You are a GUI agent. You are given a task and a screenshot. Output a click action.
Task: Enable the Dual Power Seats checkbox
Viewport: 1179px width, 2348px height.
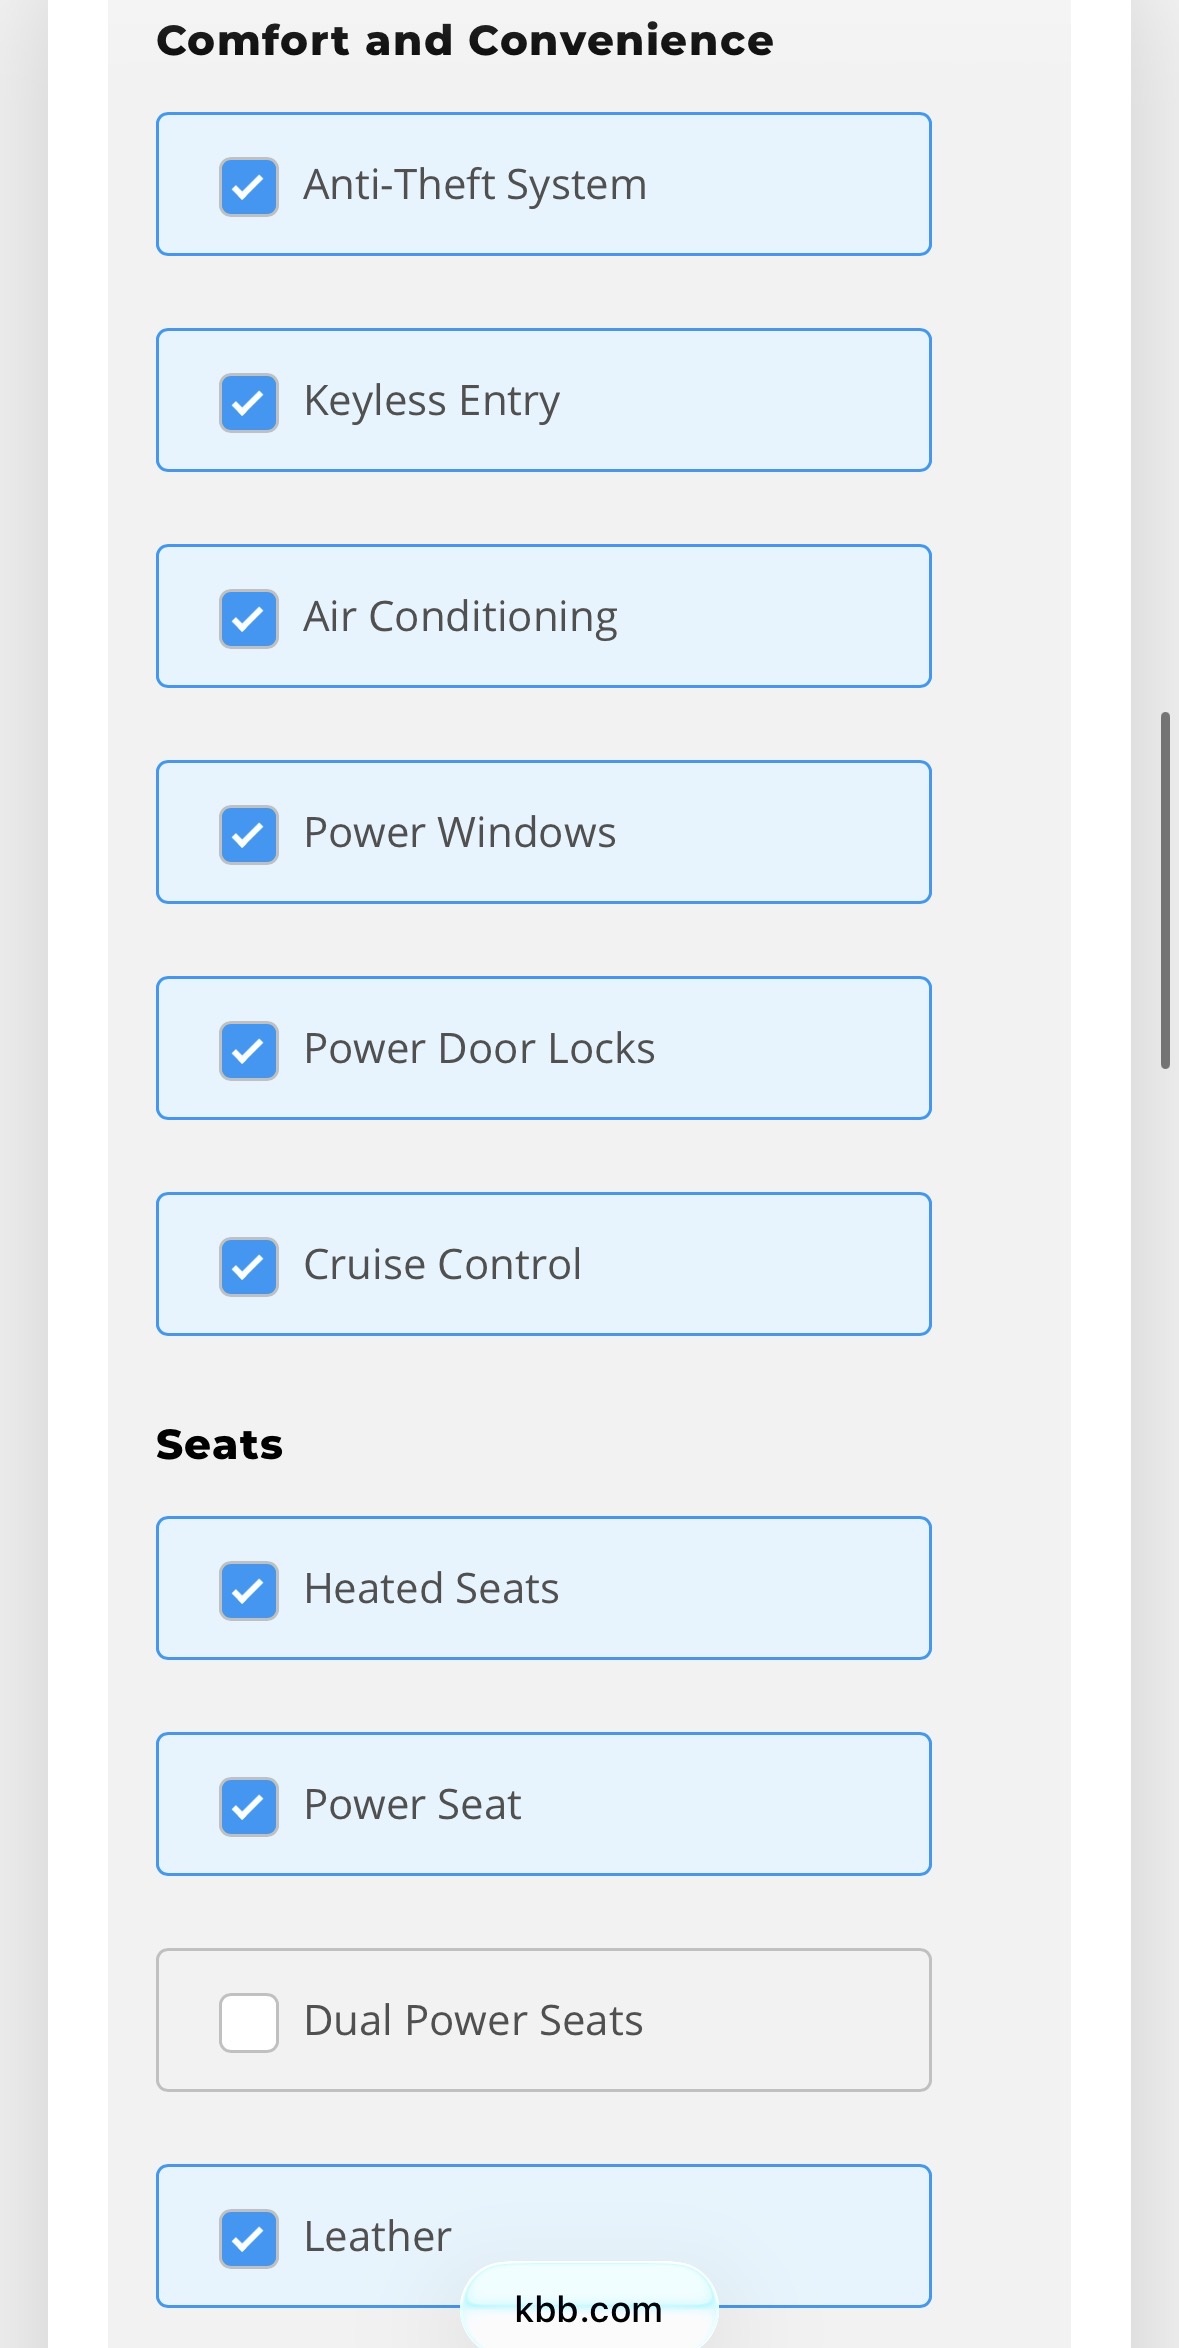[249, 2023]
